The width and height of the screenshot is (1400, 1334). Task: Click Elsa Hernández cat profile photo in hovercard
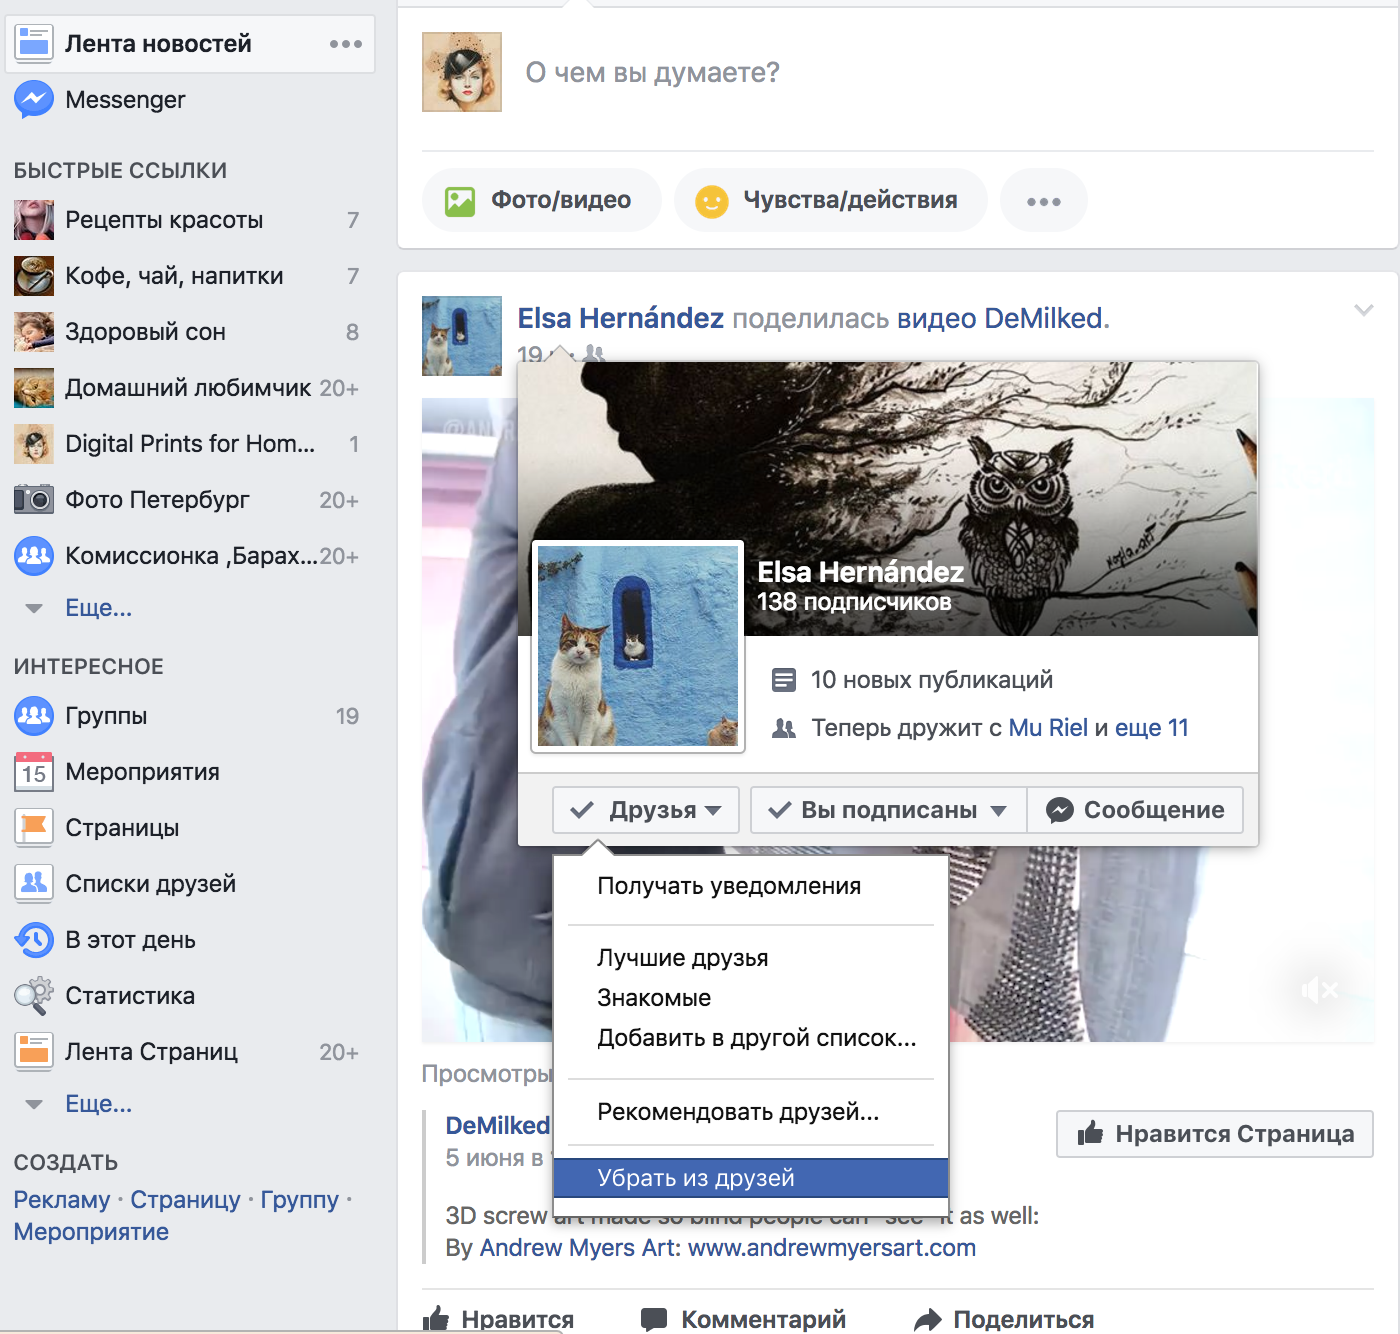click(638, 646)
